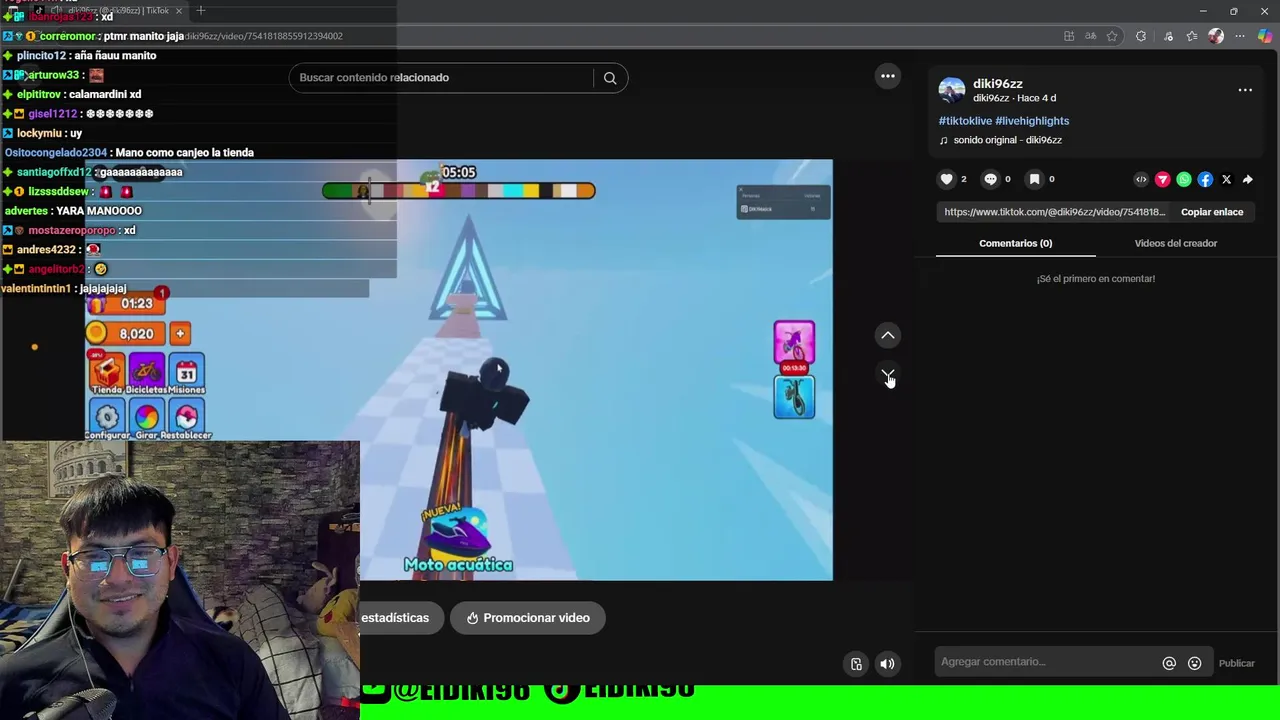Click the Copiar enlace button
Image resolution: width=1280 pixels, height=720 pixels.
[x=1212, y=212]
